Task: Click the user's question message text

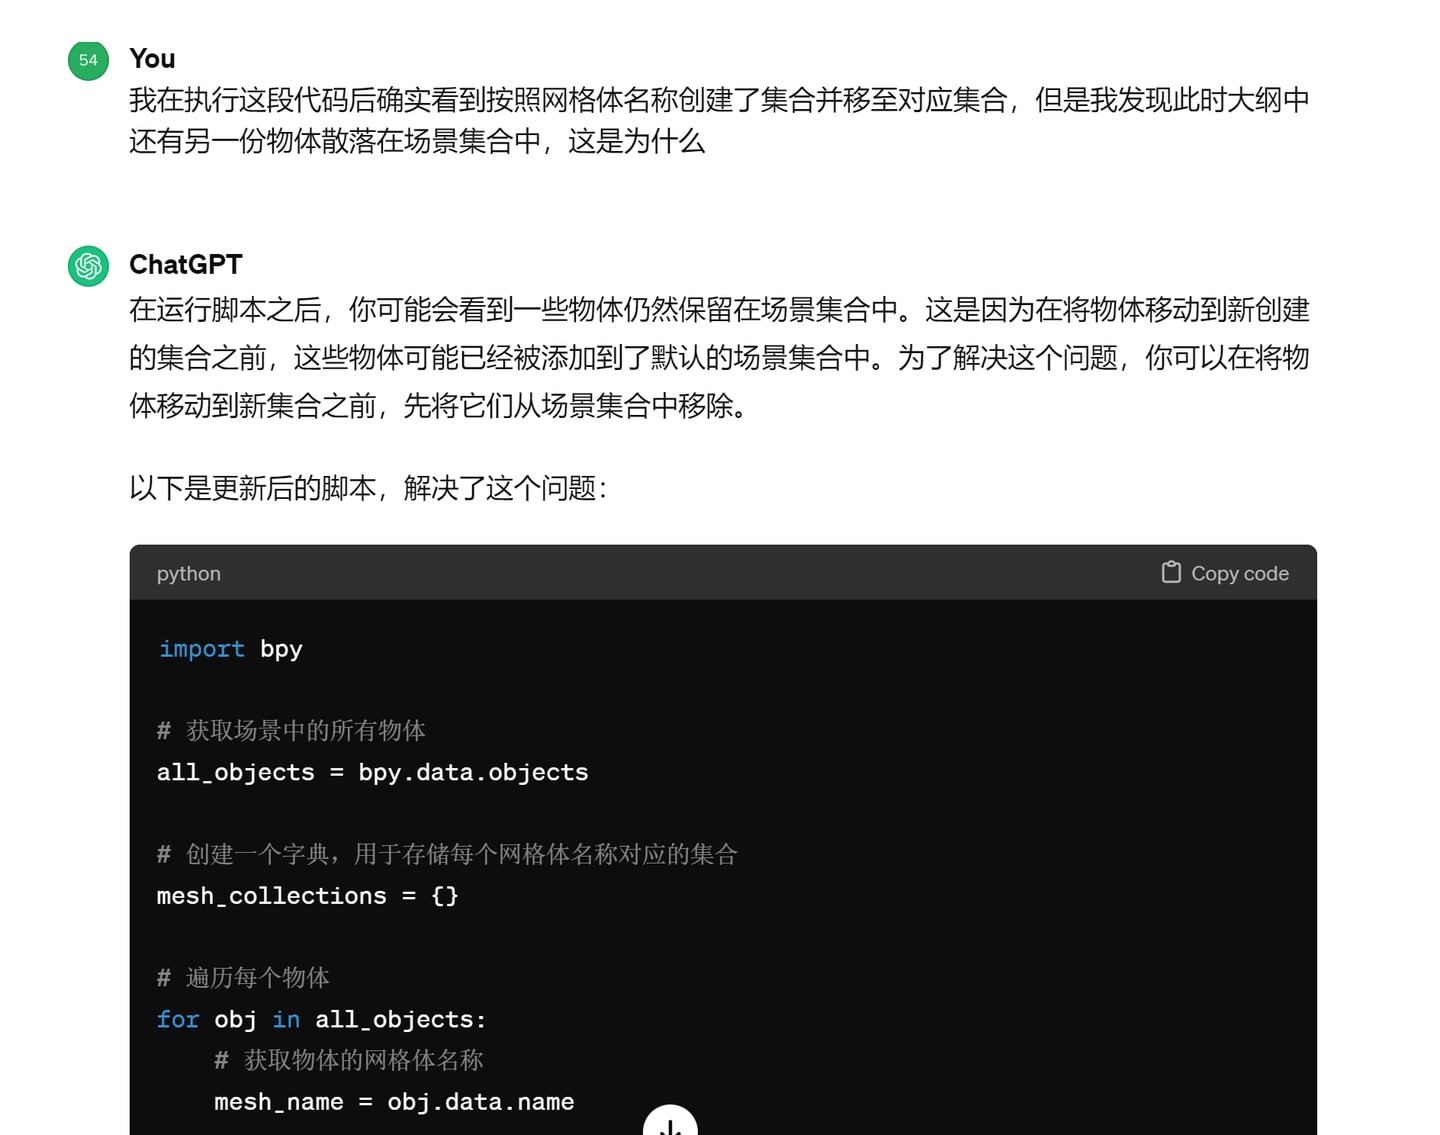Action: pyautogui.click(x=719, y=120)
